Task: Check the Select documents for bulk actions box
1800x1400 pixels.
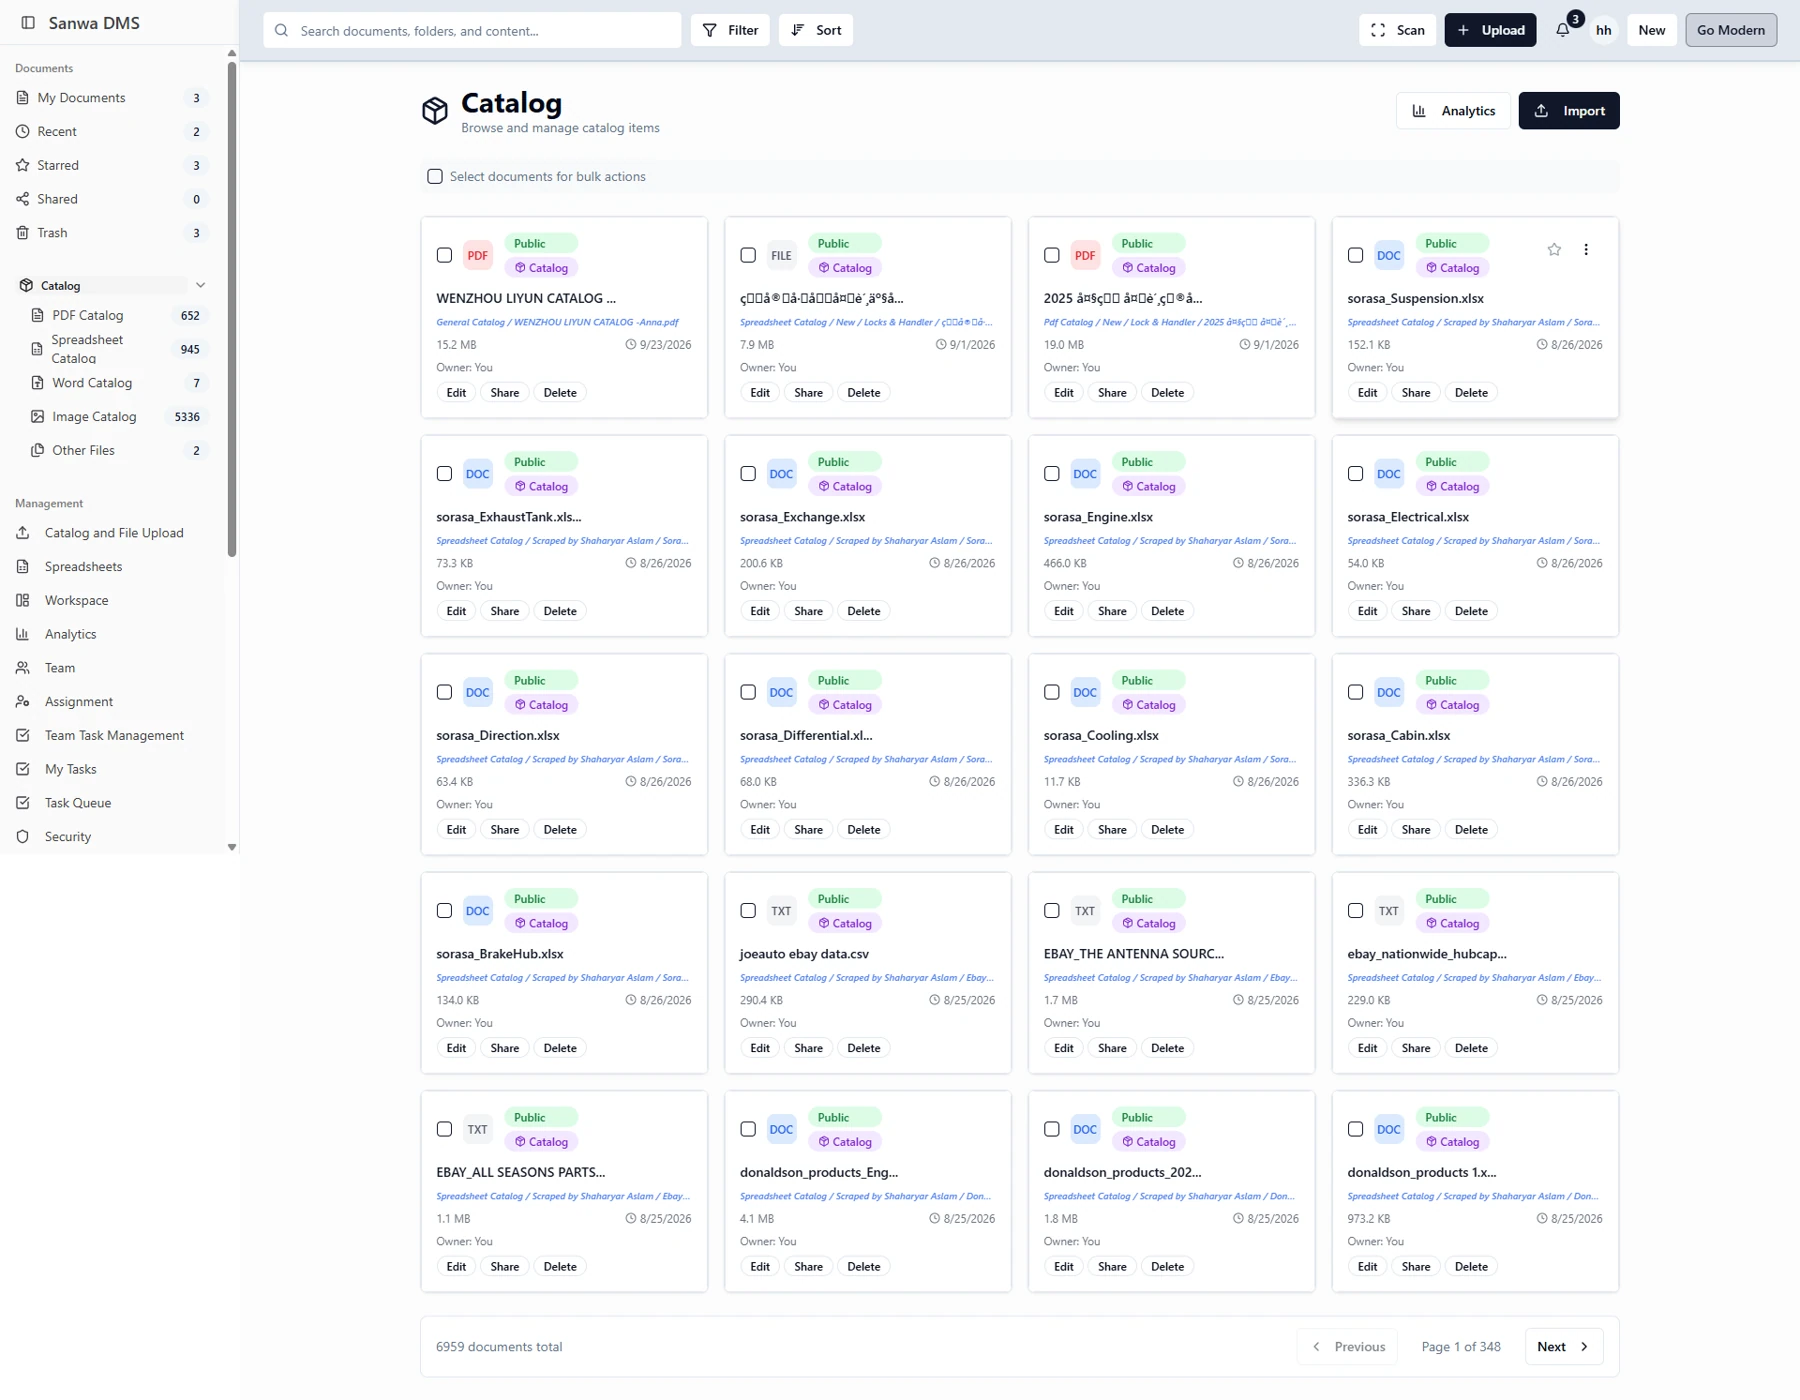Action: coord(435,177)
